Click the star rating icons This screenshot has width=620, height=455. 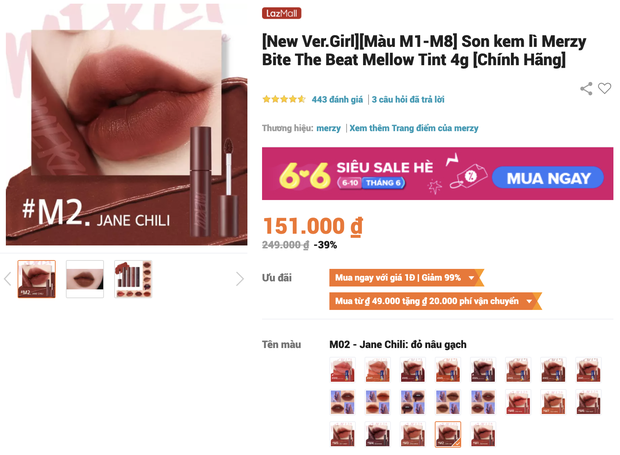pos(284,99)
